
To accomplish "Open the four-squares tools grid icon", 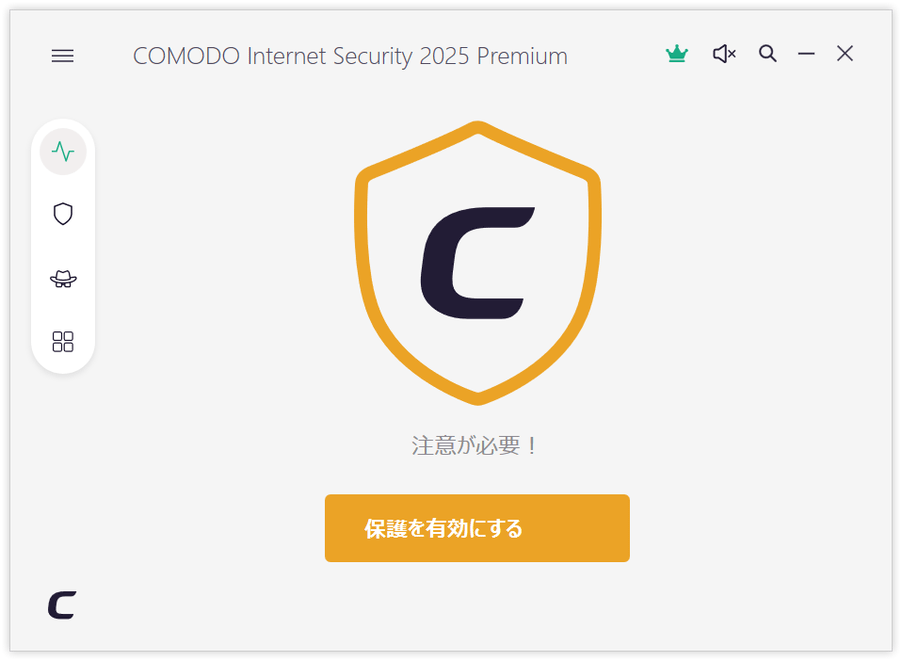I will point(63,341).
